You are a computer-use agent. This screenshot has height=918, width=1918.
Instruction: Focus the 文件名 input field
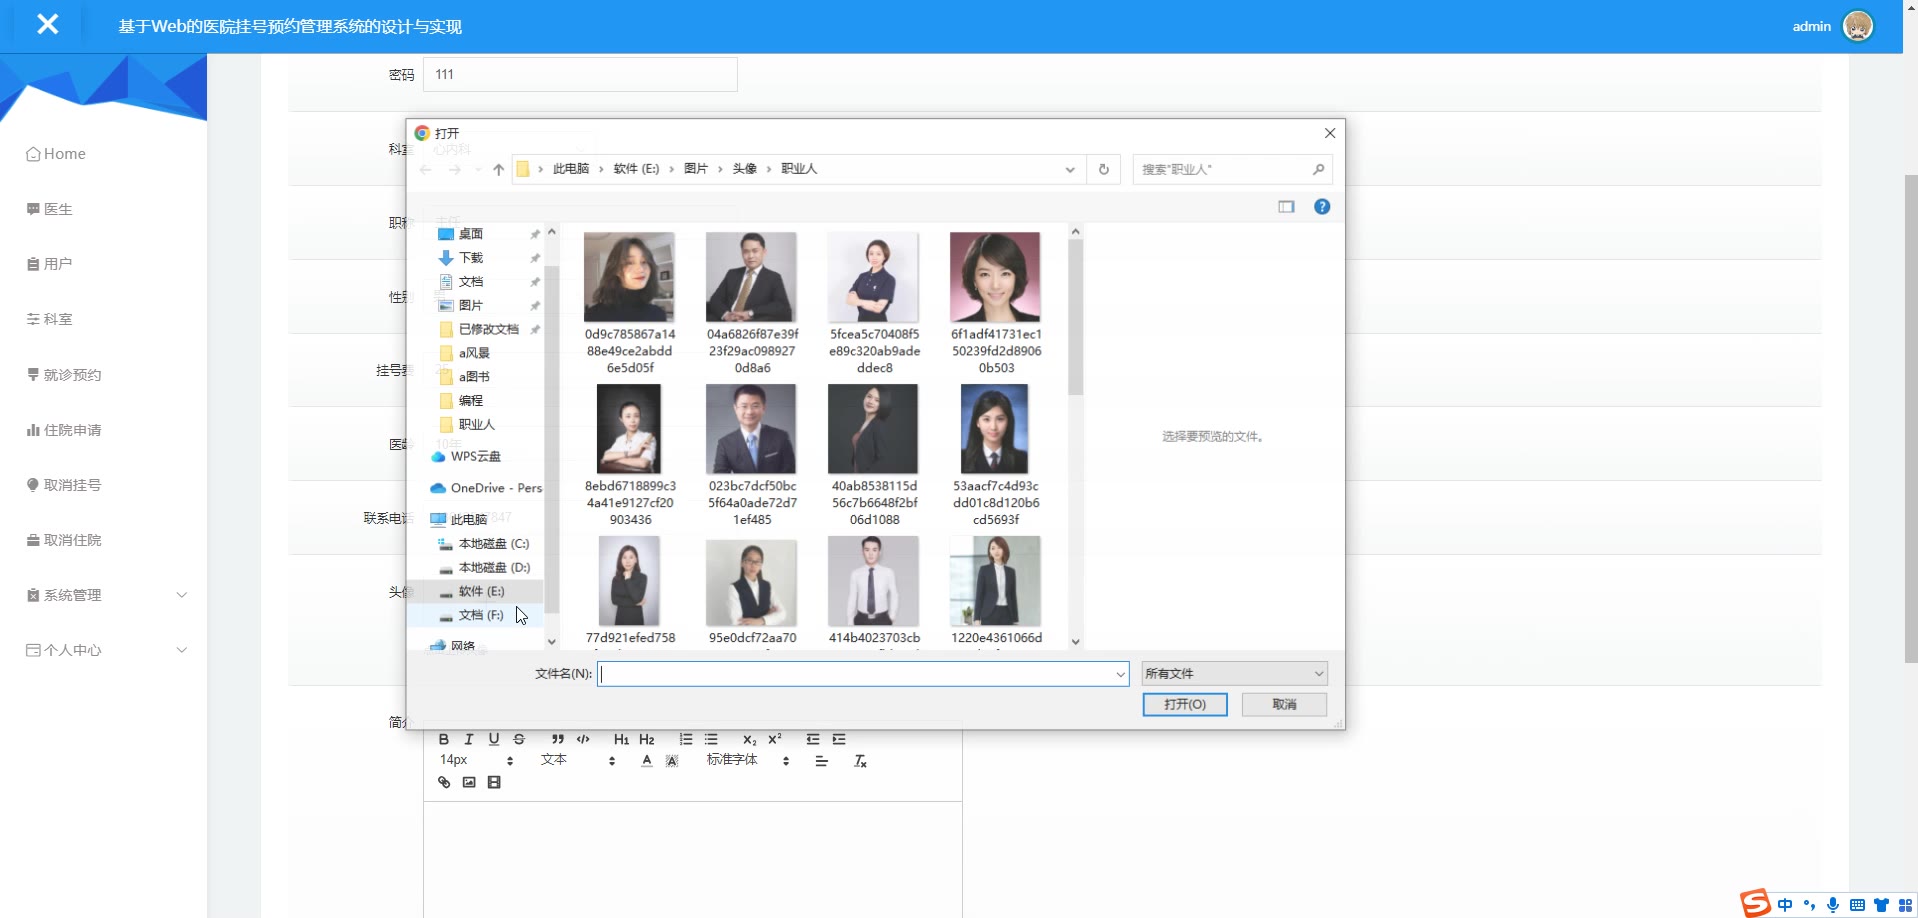863,674
